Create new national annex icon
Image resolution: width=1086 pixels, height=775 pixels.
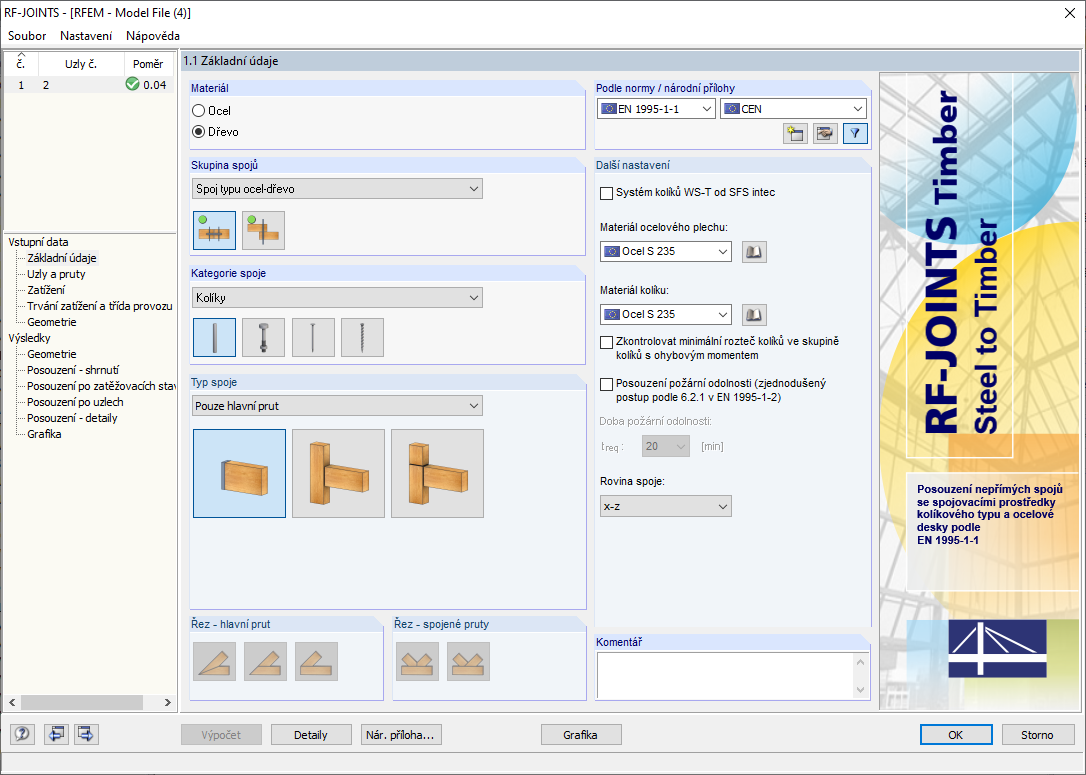click(x=795, y=134)
